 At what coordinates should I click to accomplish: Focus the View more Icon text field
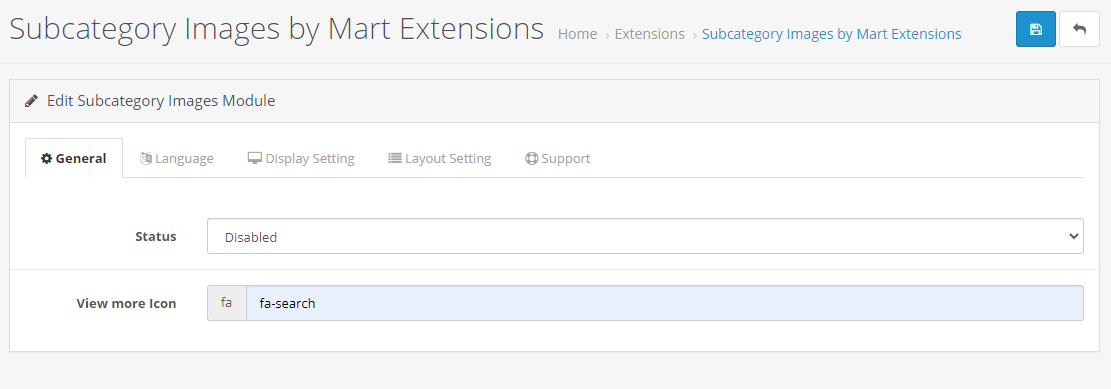(665, 303)
